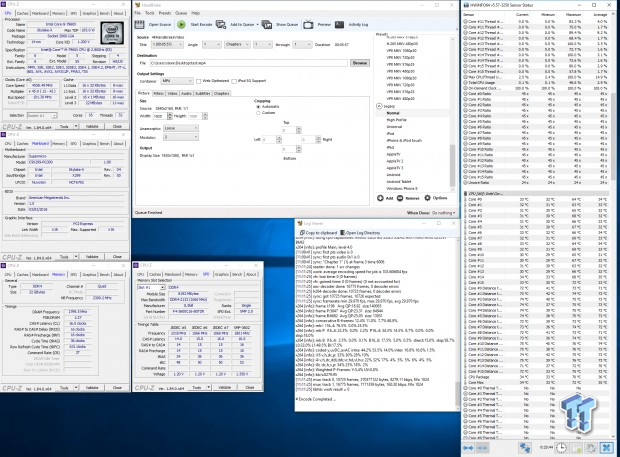Open HWiNFO sensor settings gear icon
Viewport: 620px width, 457px height.
click(591, 448)
